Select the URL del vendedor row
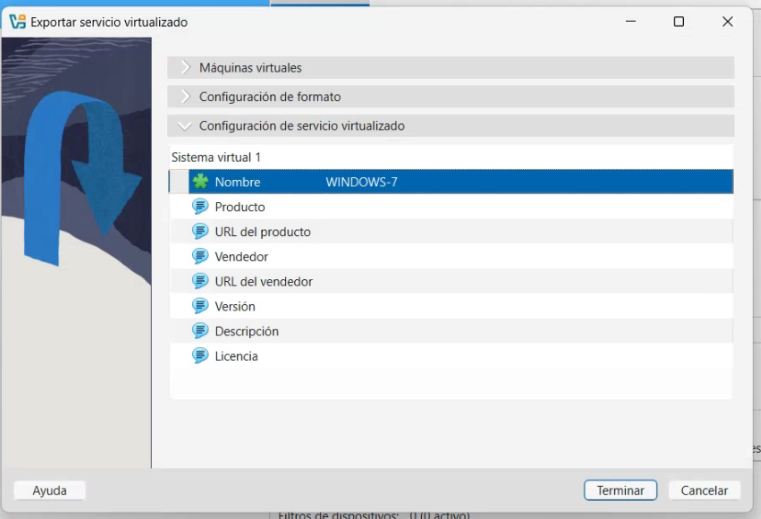The image size is (761, 519). [x=451, y=281]
